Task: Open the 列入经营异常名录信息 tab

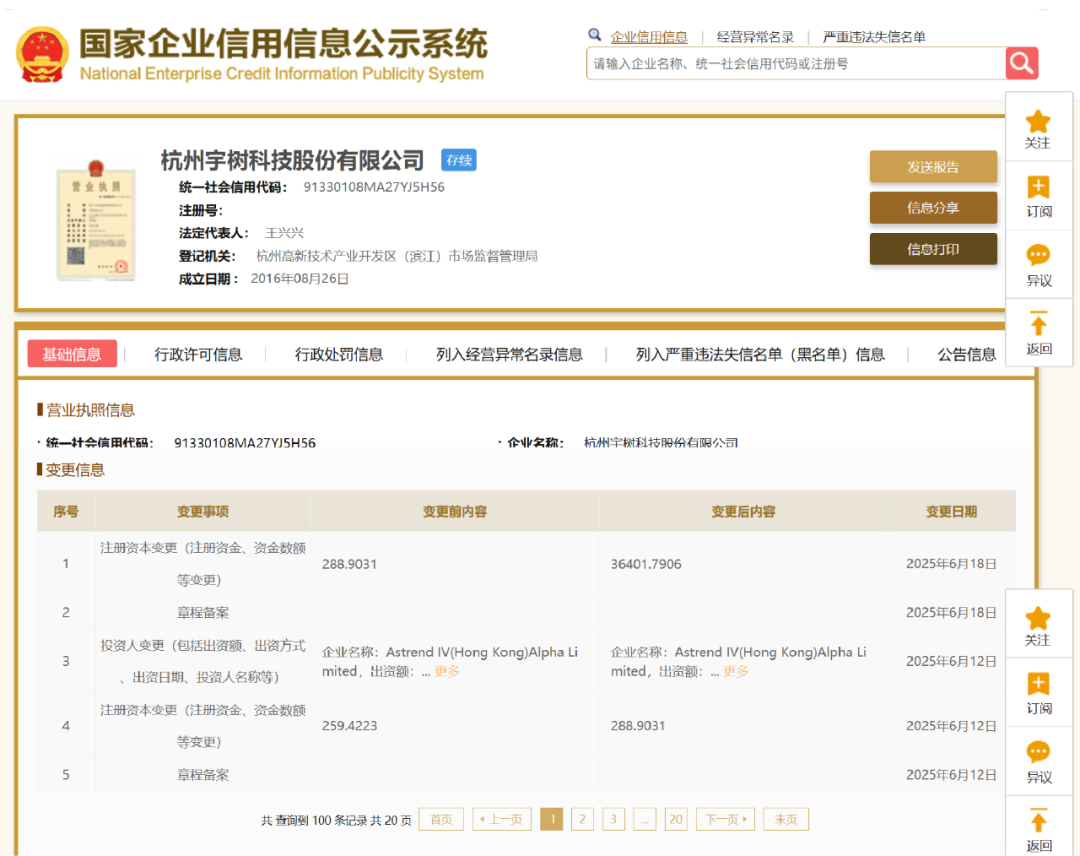Action: click(x=509, y=354)
